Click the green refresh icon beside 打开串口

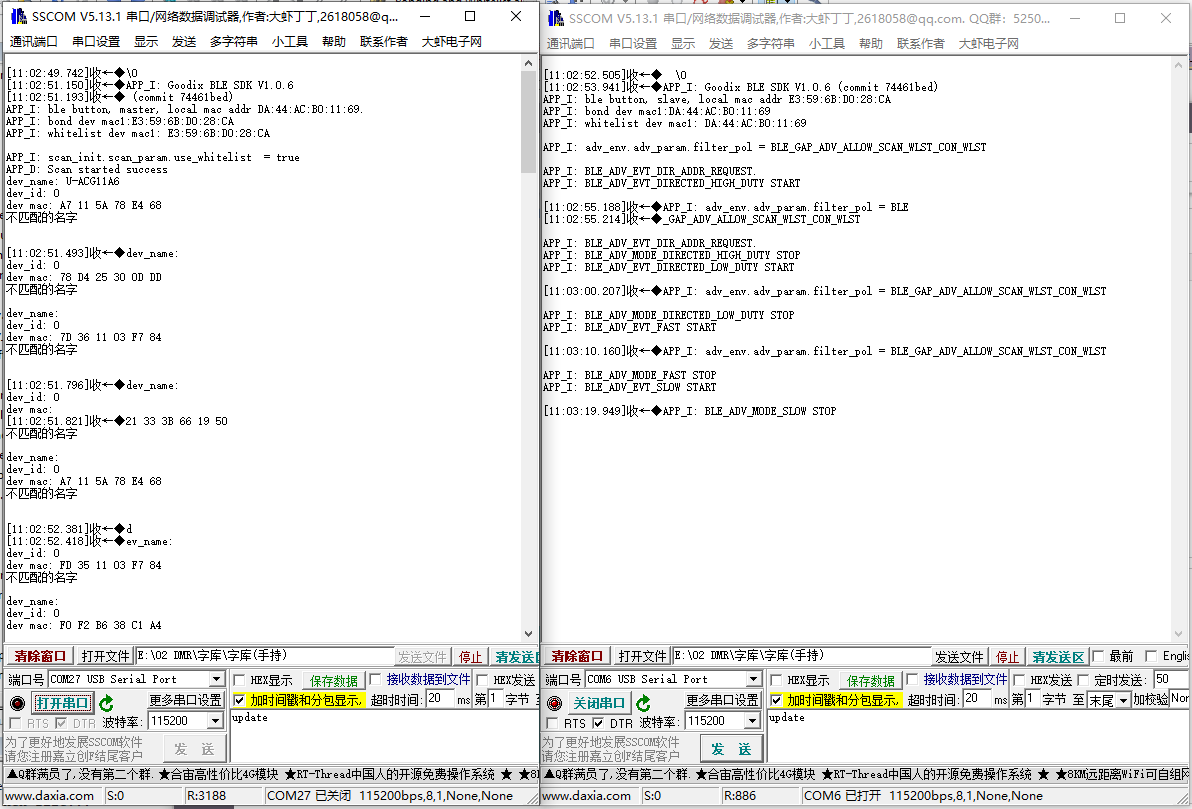pyautogui.click(x=106, y=703)
